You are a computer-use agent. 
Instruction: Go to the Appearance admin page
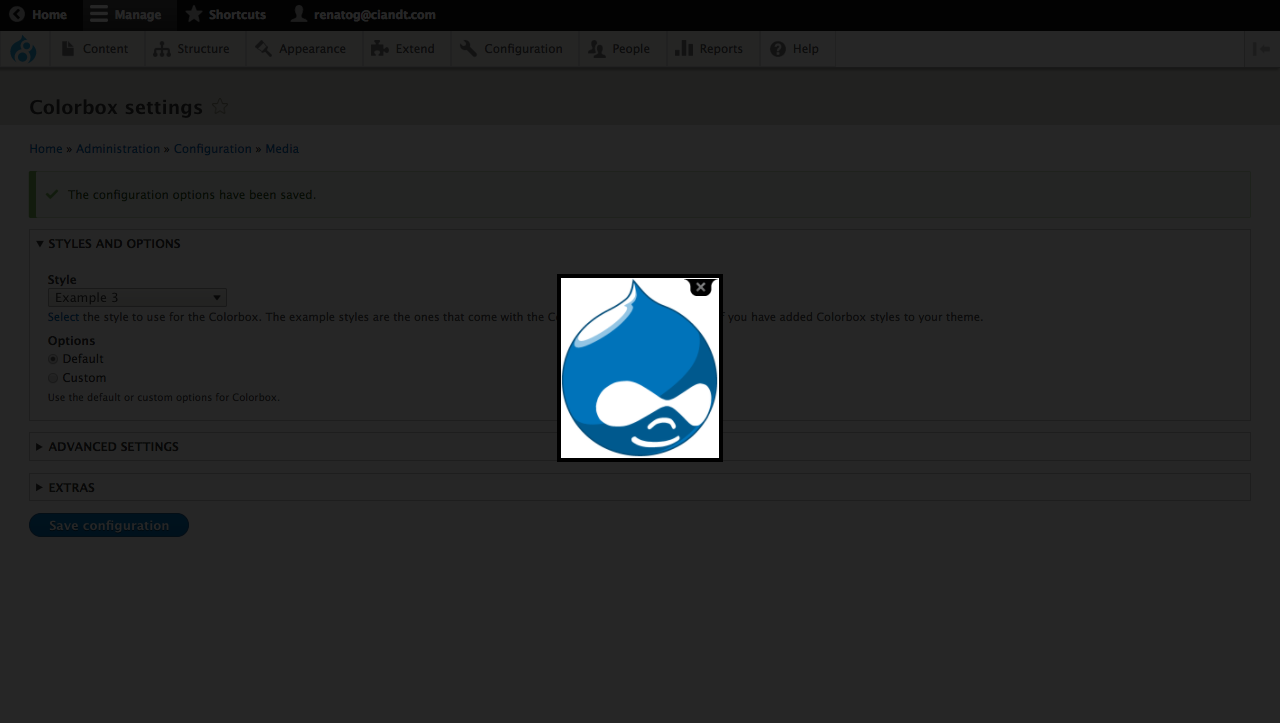tap(301, 49)
